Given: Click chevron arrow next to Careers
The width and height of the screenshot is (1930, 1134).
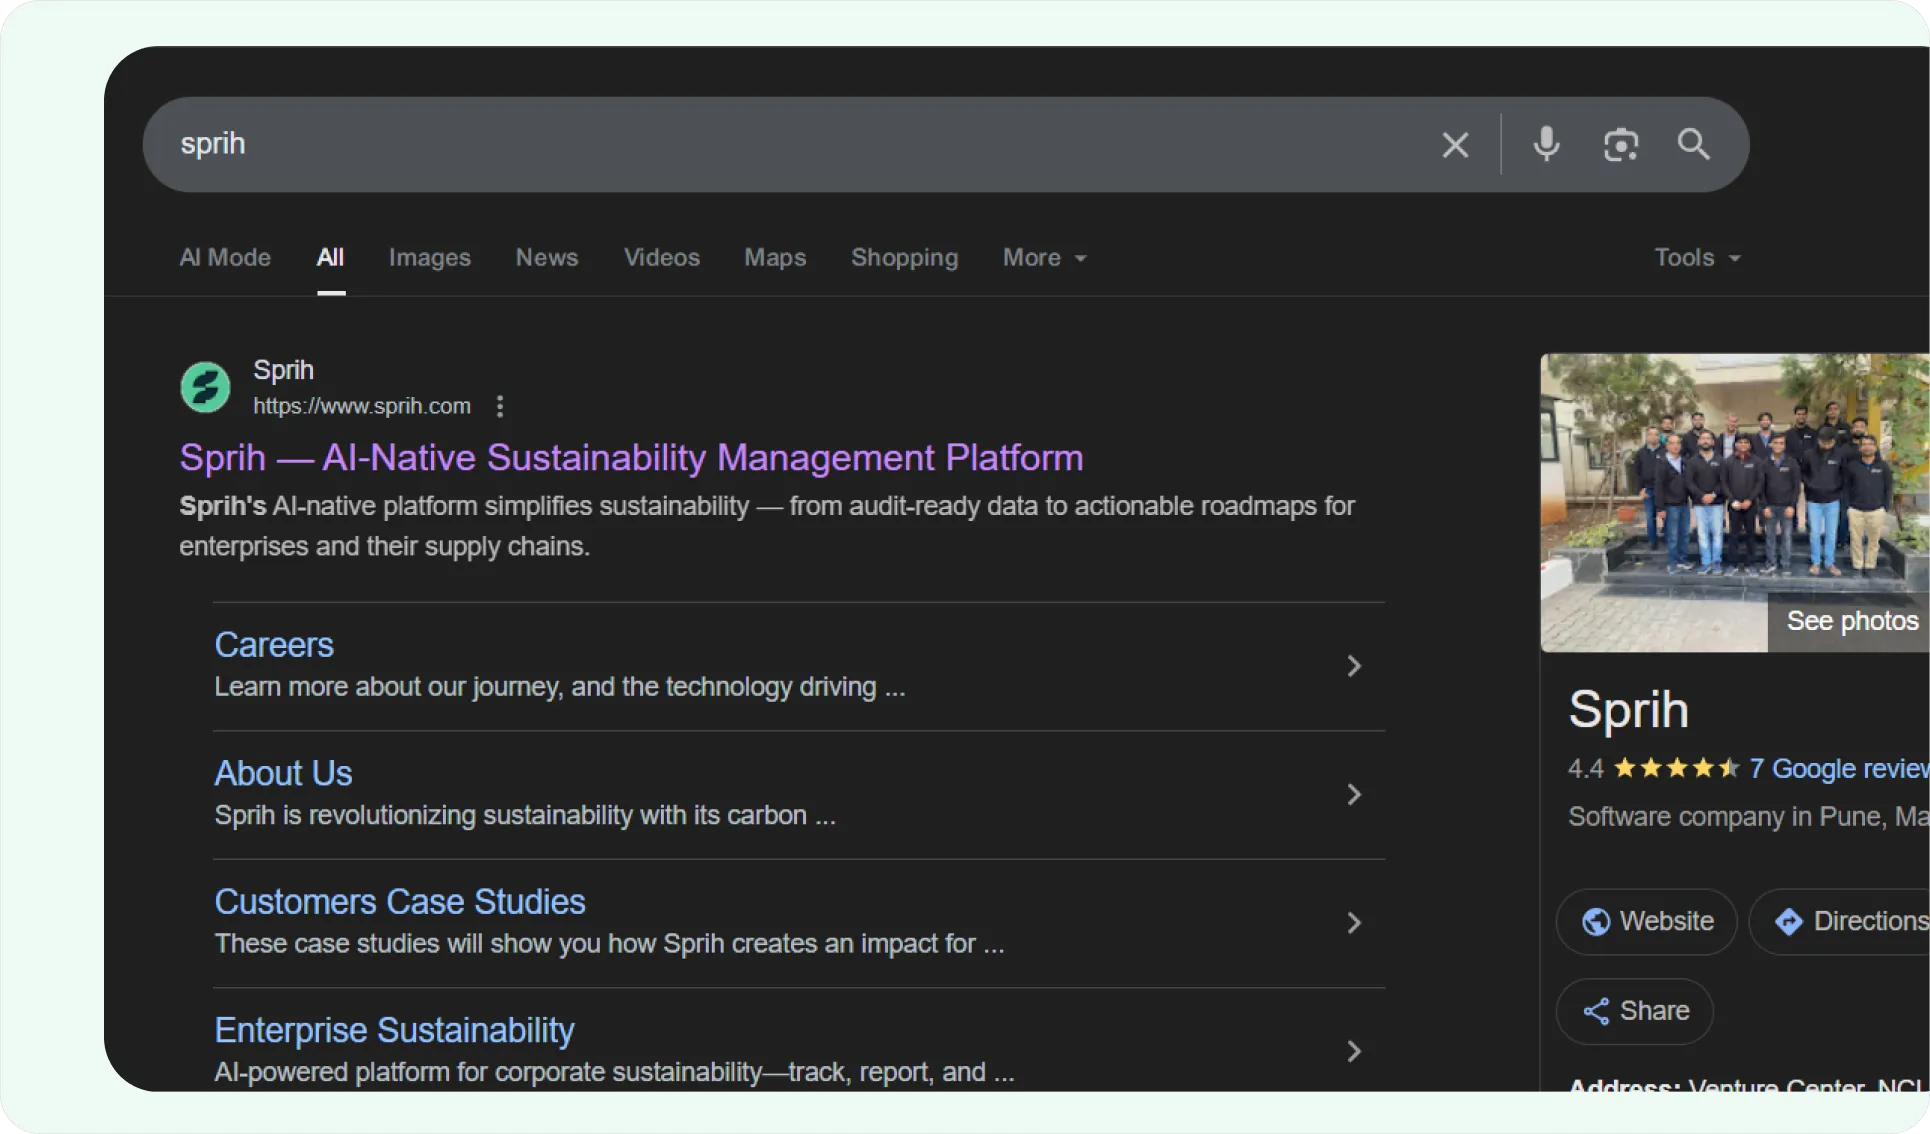Looking at the screenshot, I should click(1354, 666).
